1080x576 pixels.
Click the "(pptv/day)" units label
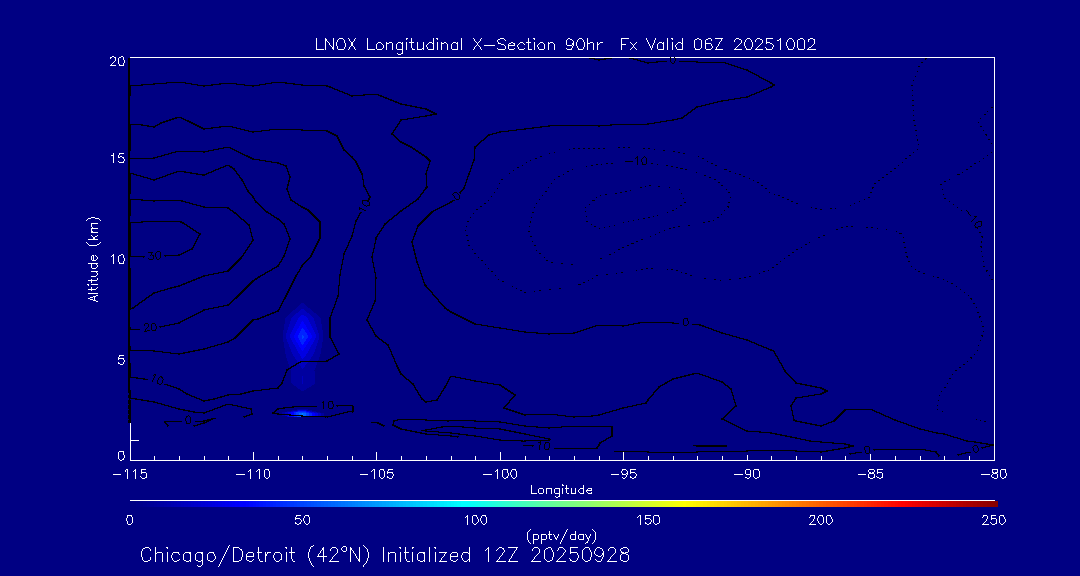pyautogui.click(x=561, y=536)
